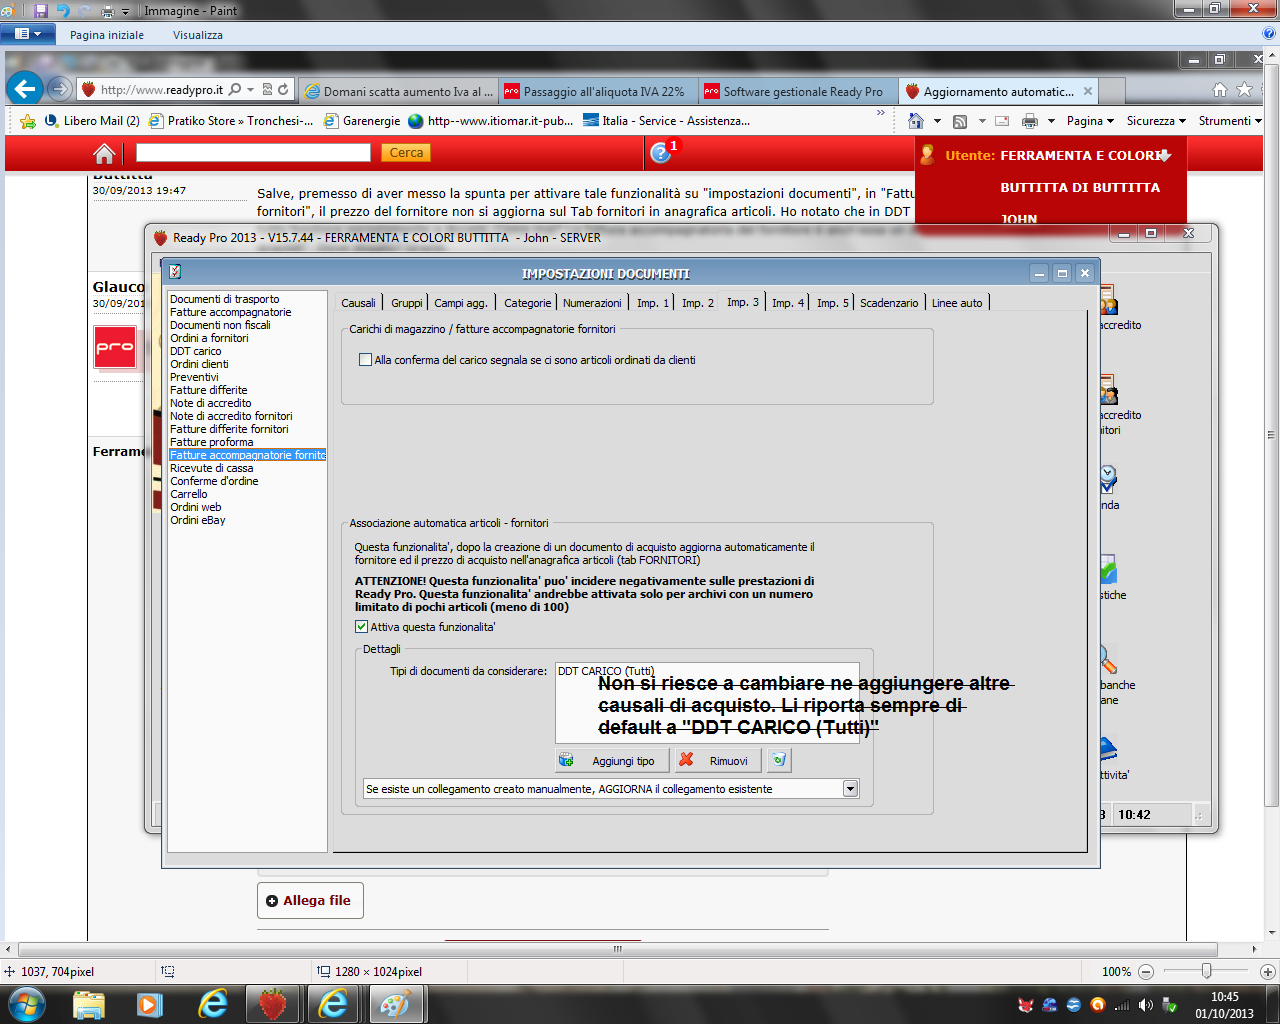
Task: Click the help icon with notification badge
Action: tap(661, 153)
